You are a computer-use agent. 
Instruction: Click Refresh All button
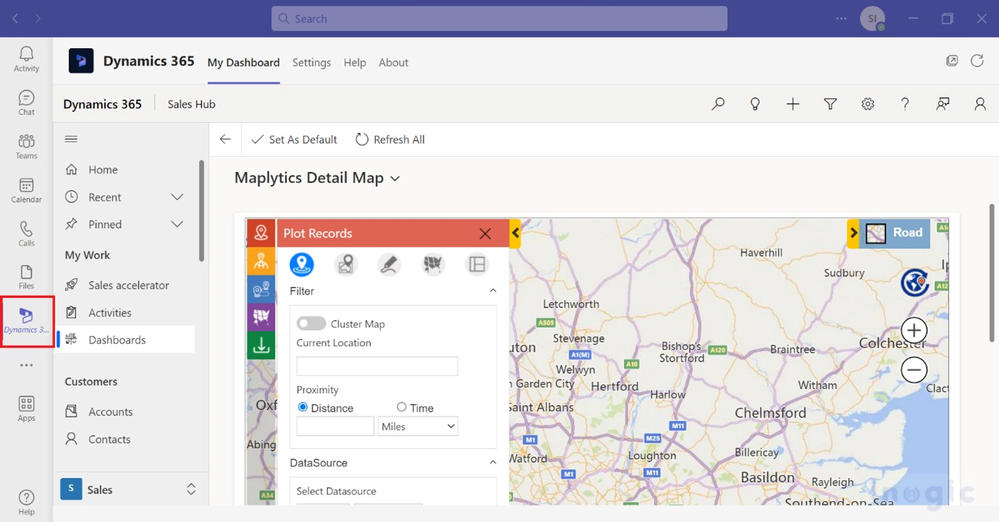(x=390, y=140)
